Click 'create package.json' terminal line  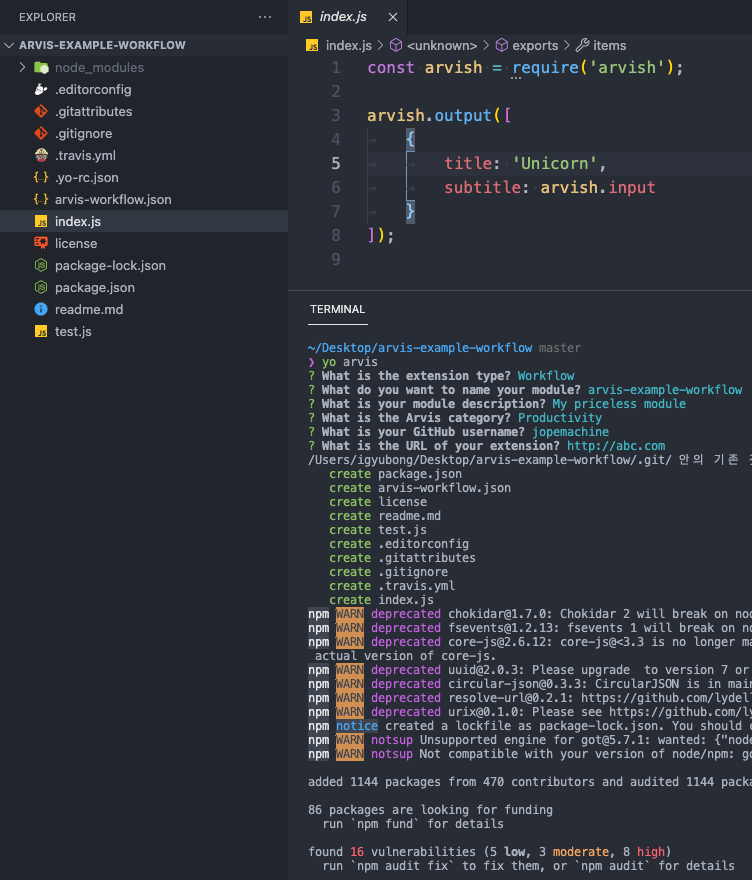click(x=395, y=474)
